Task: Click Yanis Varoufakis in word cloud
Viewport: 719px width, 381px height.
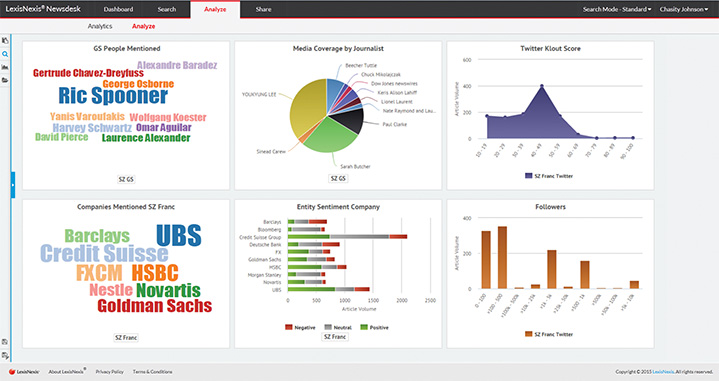Action: click(x=87, y=116)
